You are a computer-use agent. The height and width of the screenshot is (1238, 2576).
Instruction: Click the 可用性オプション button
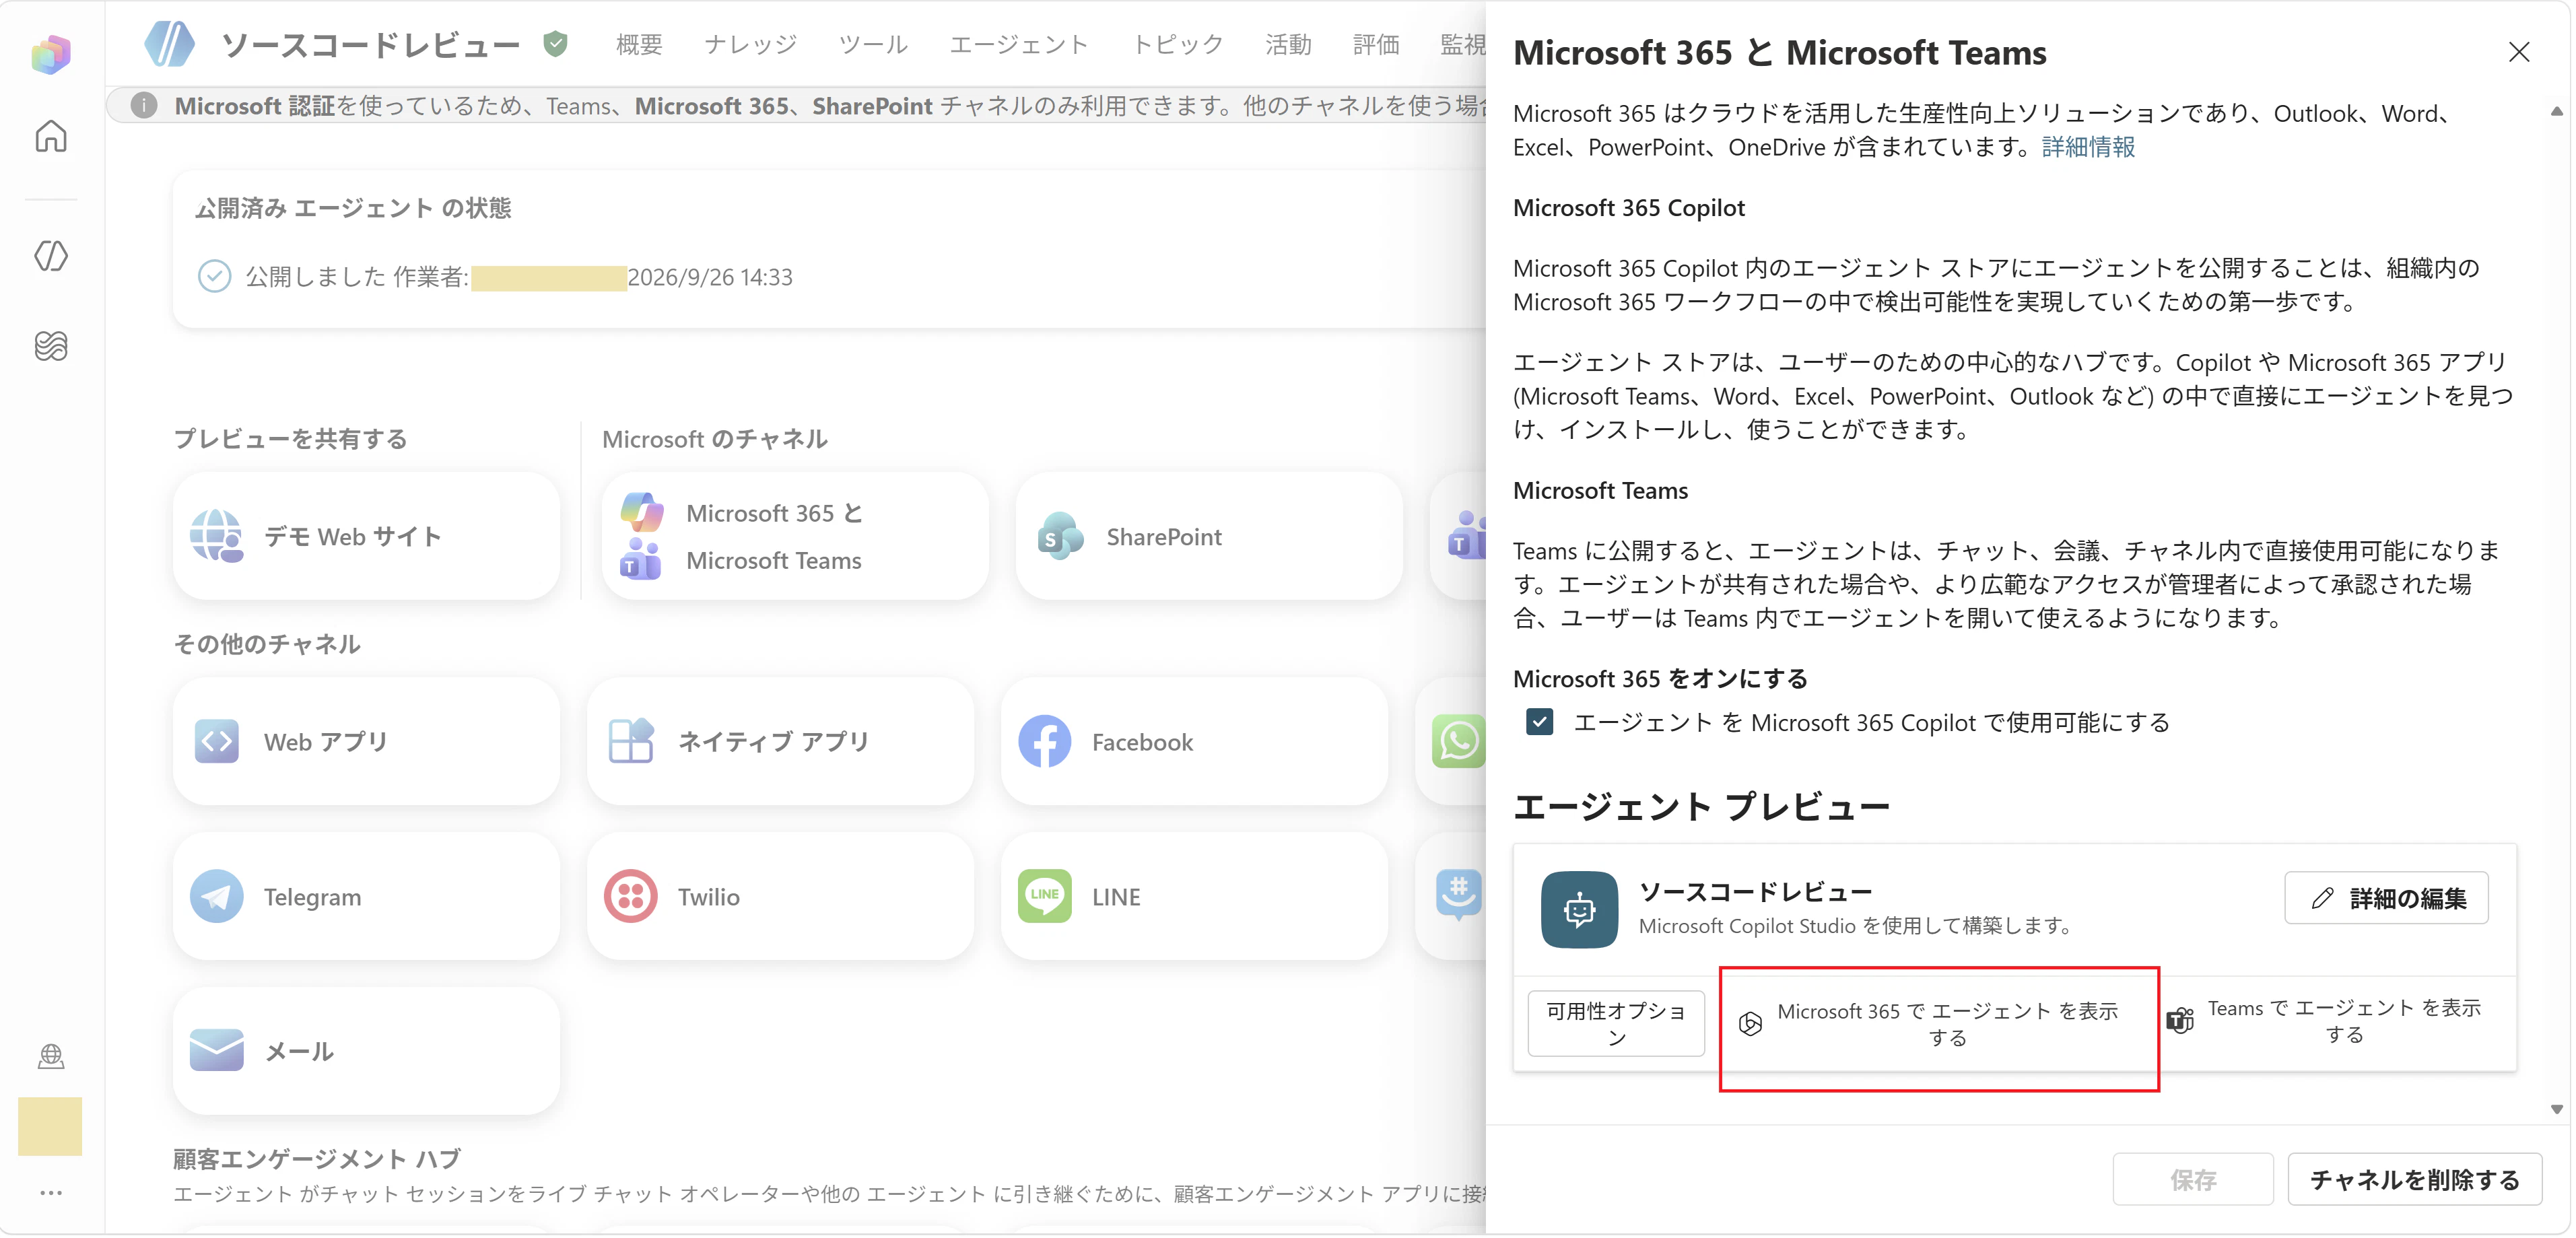(1616, 1024)
